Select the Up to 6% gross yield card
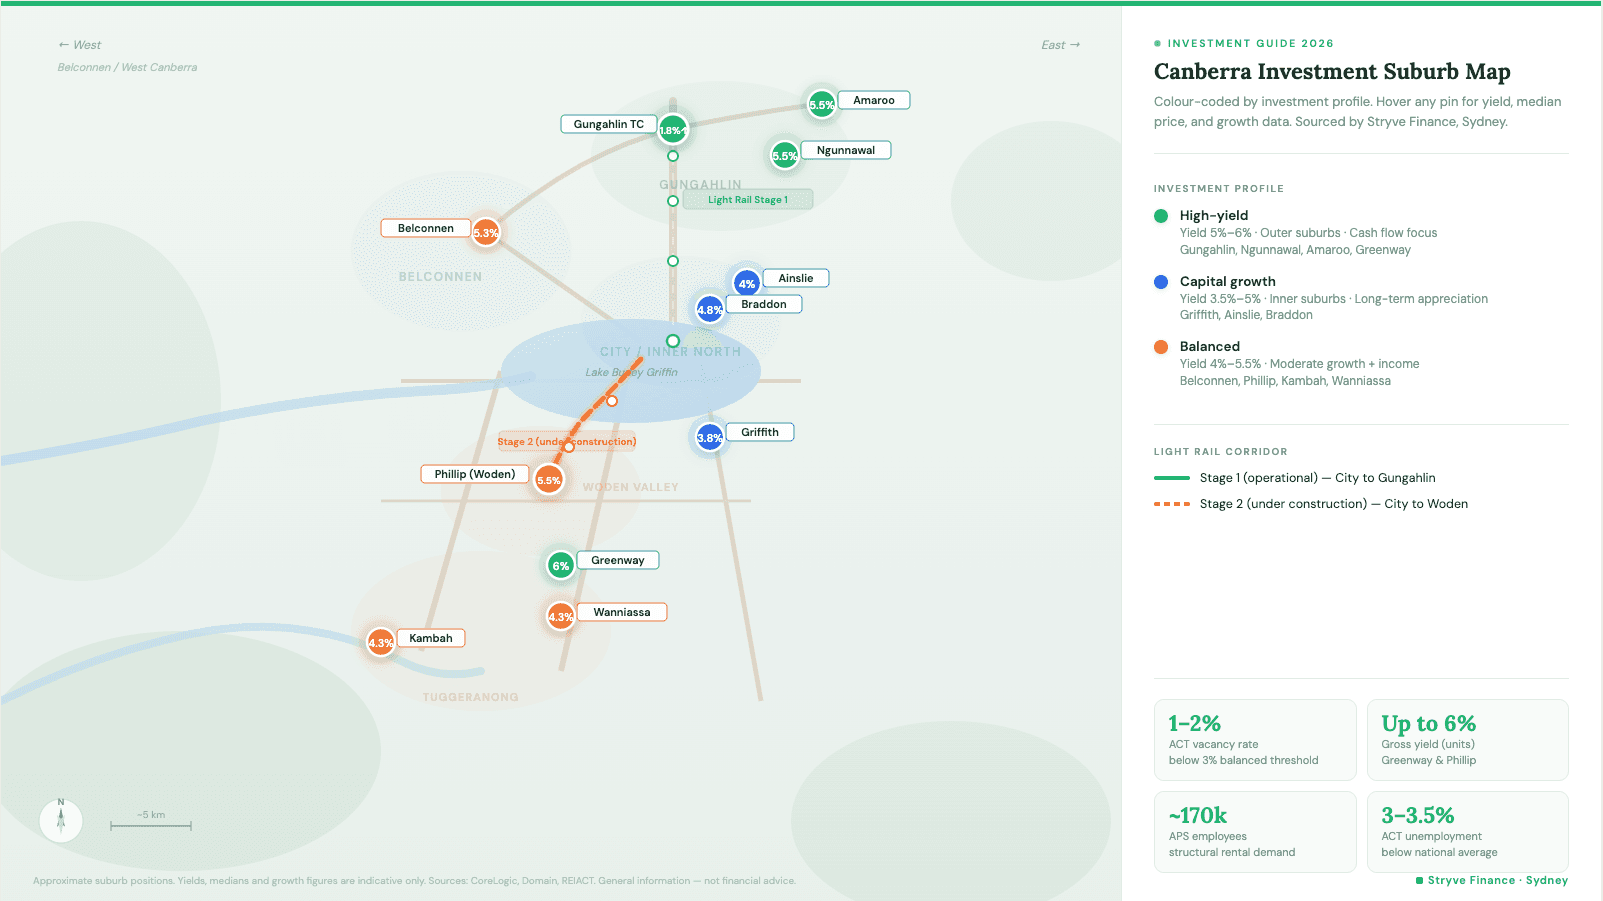The image size is (1603, 901). pos(1467,740)
